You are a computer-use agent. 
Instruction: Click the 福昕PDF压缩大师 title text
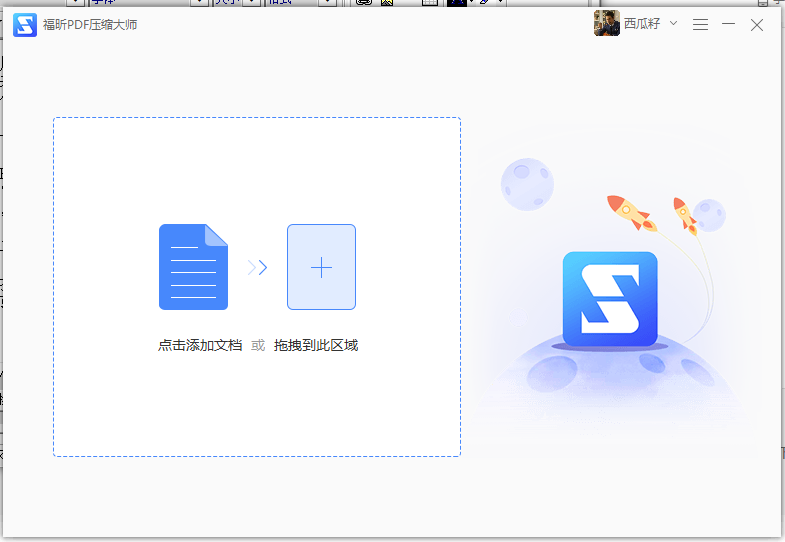pos(90,25)
